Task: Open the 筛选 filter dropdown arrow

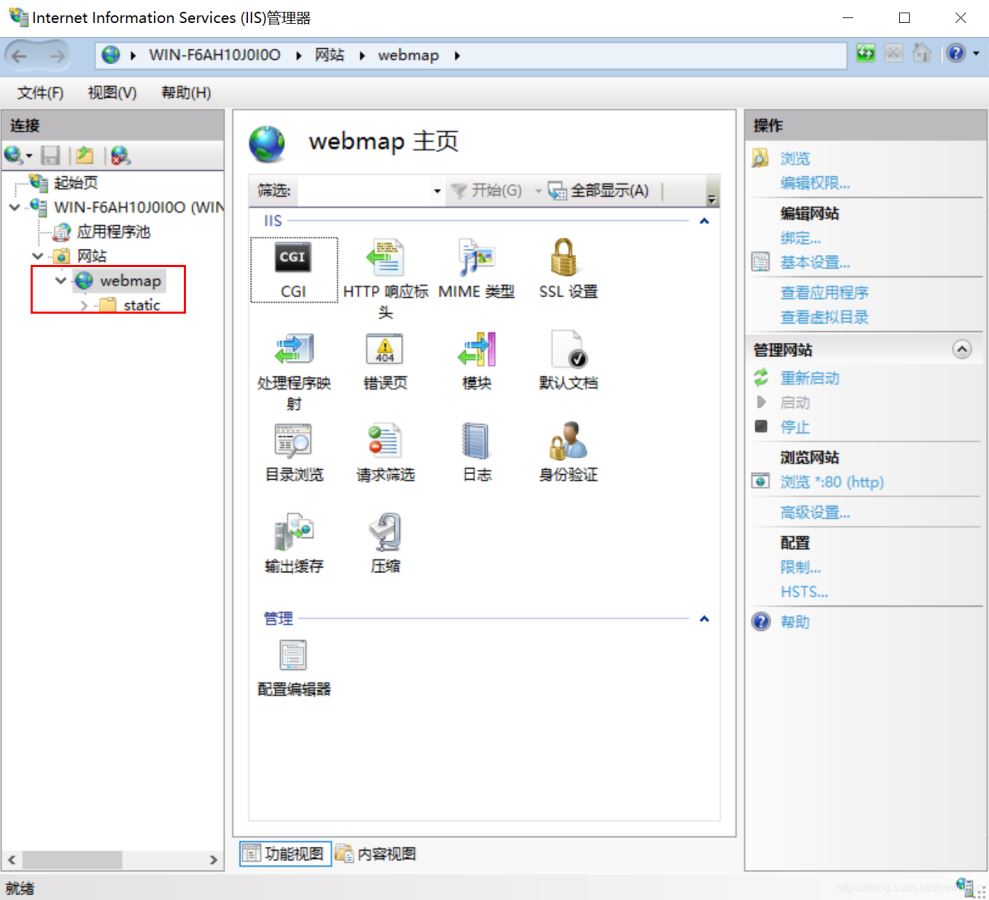Action: [437, 191]
